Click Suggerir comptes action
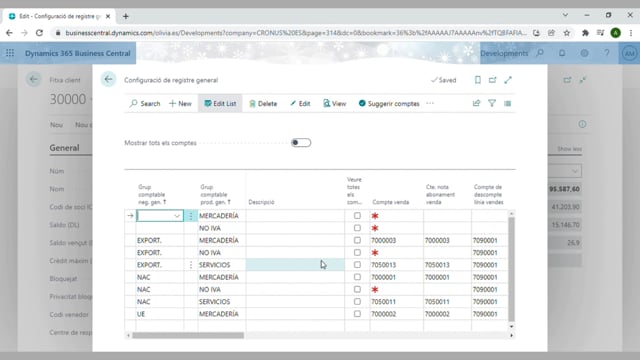 pos(389,103)
